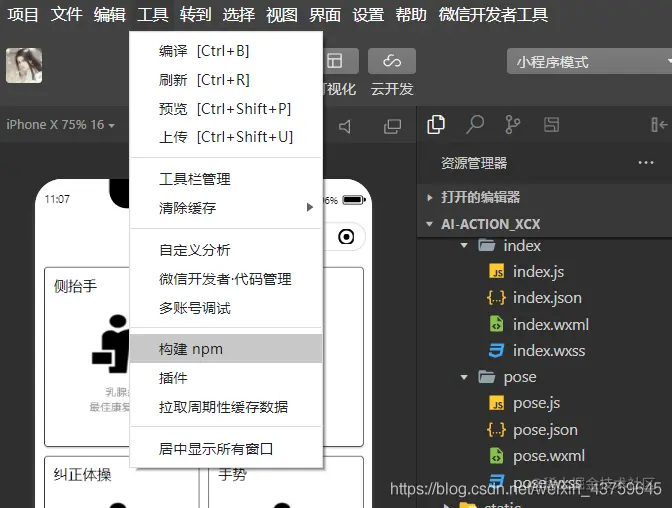This screenshot has width=672, height=508.
Task: Expand the 打开的编辑器 section
Action: tap(544, 197)
